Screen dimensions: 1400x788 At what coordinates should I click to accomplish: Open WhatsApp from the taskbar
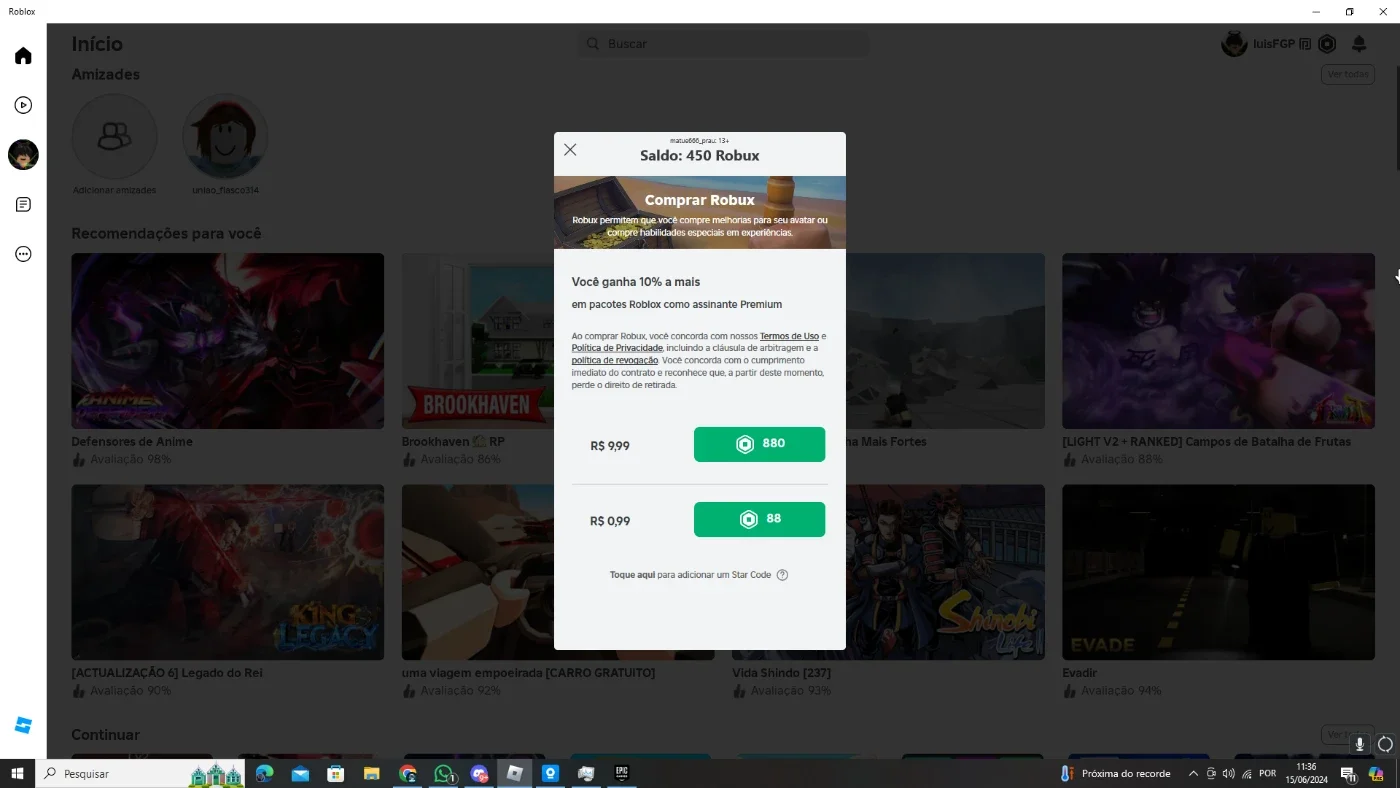(x=444, y=774)
